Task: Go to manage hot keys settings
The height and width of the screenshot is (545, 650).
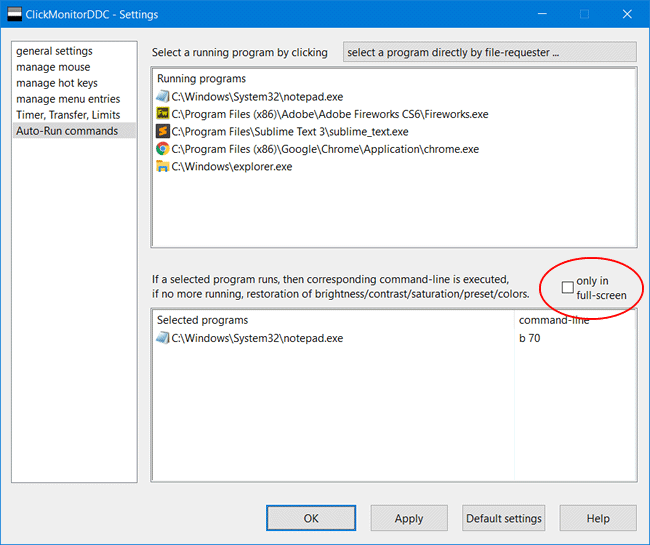Action: (57, 83)
